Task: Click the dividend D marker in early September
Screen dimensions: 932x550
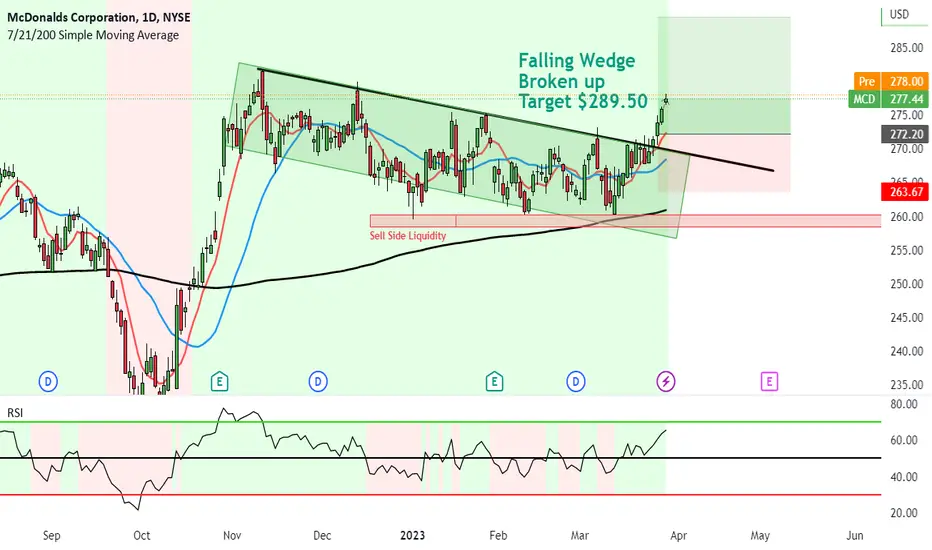Action: point(48,381)
